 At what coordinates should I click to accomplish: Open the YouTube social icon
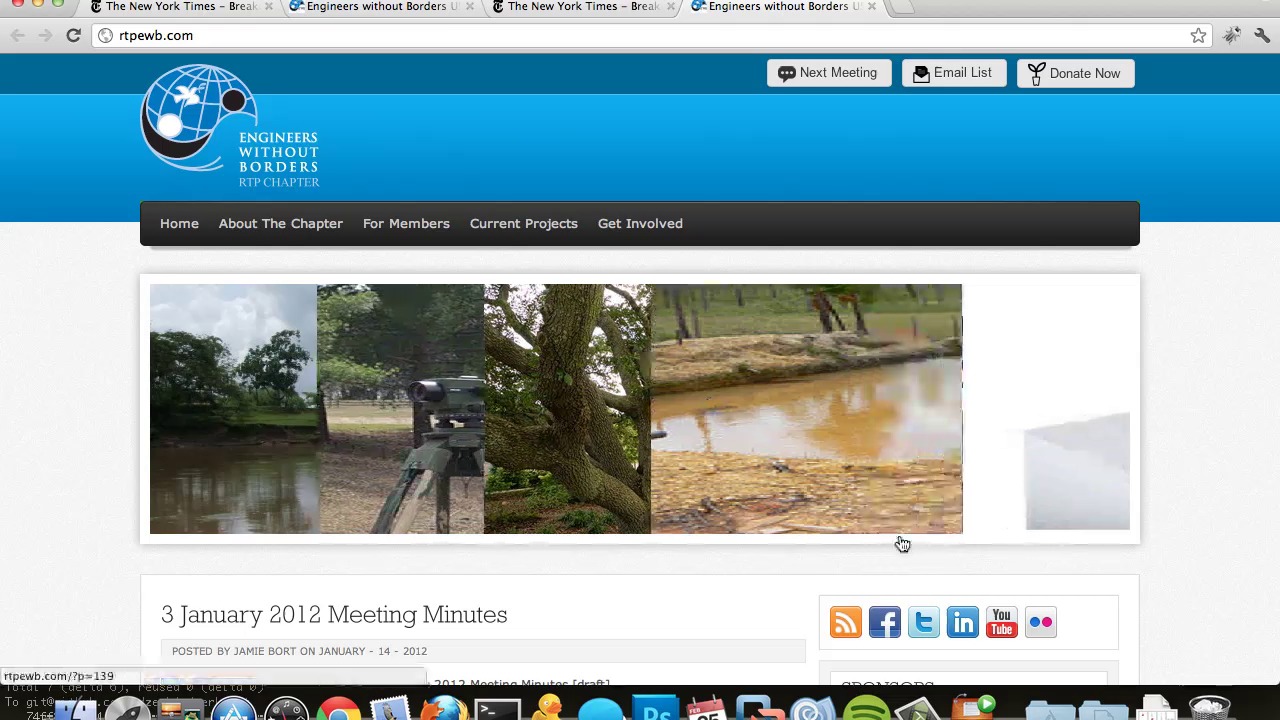click(1002, 622)
